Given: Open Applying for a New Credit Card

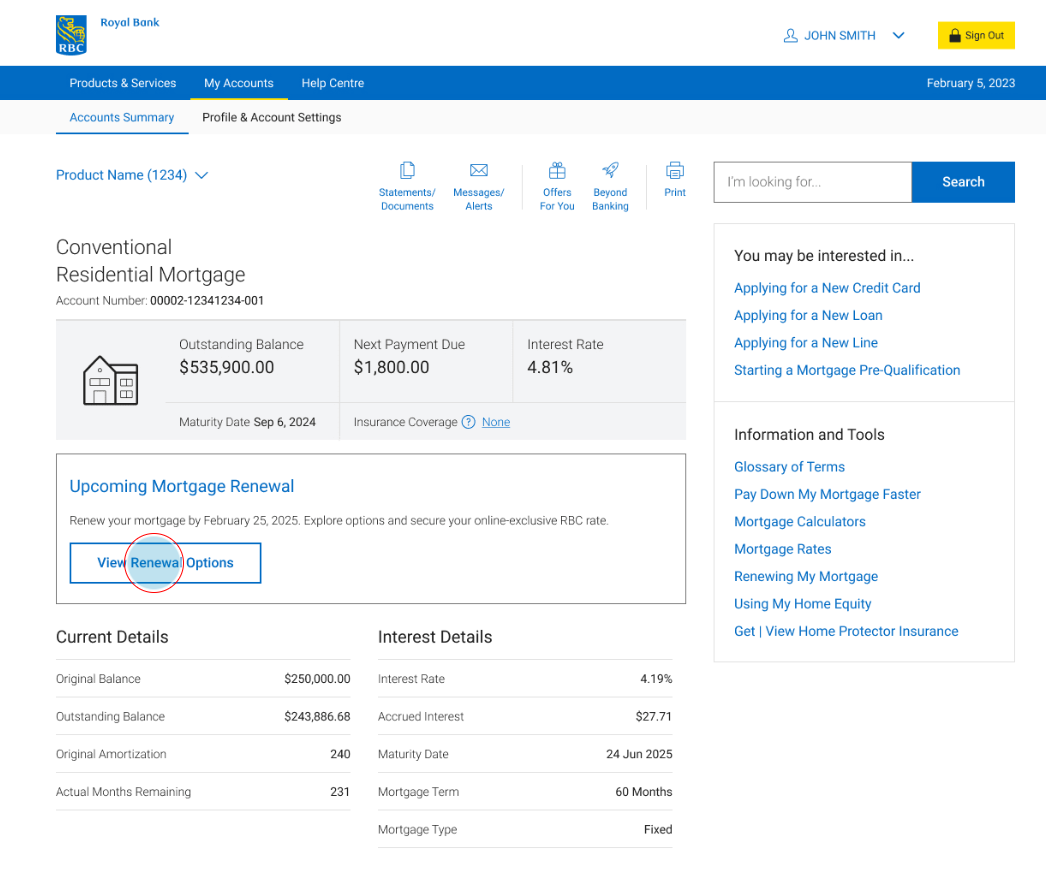Looking at the screenshot, I should pyautogui.click(x=827, y=288).
